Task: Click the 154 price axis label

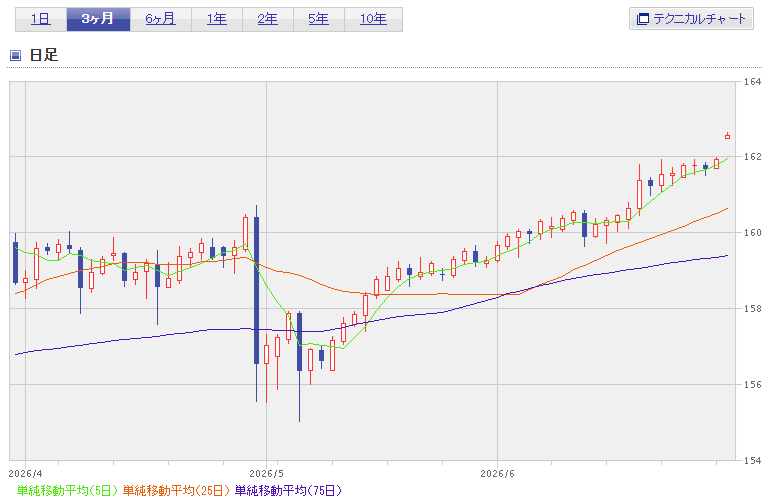Action: (752, 461)
